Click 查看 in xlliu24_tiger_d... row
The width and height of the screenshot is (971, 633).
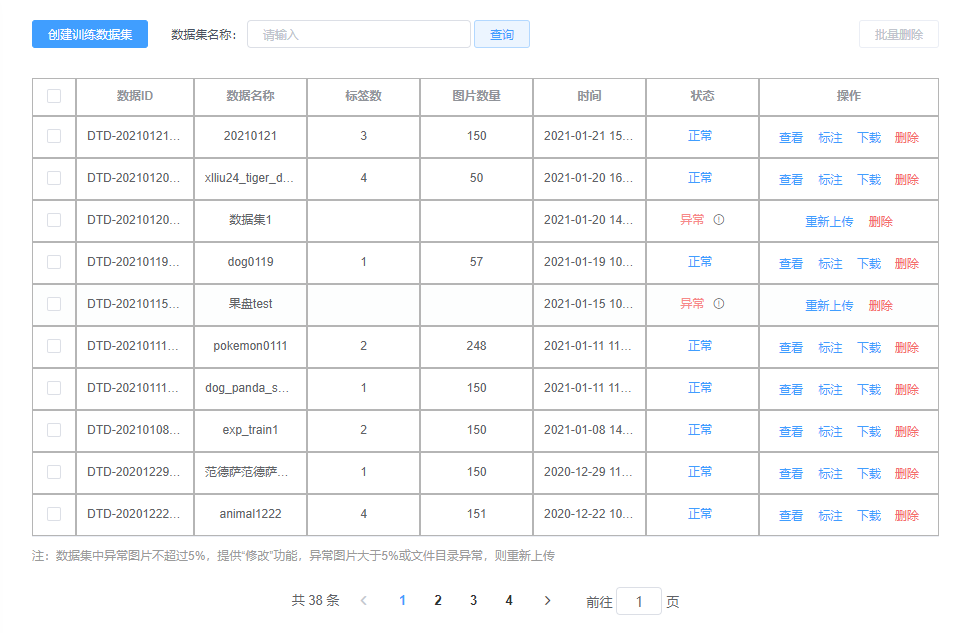pyautogui.click(x=791, y=180)
